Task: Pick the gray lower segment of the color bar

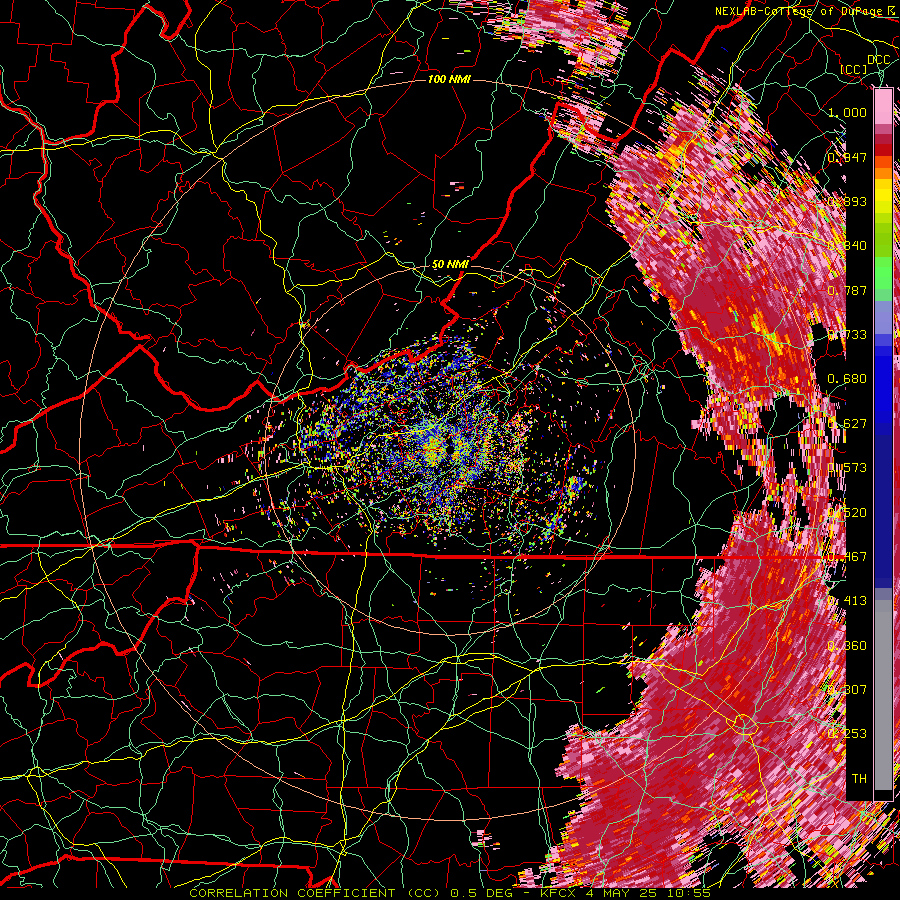Action: tap(883, 695)
